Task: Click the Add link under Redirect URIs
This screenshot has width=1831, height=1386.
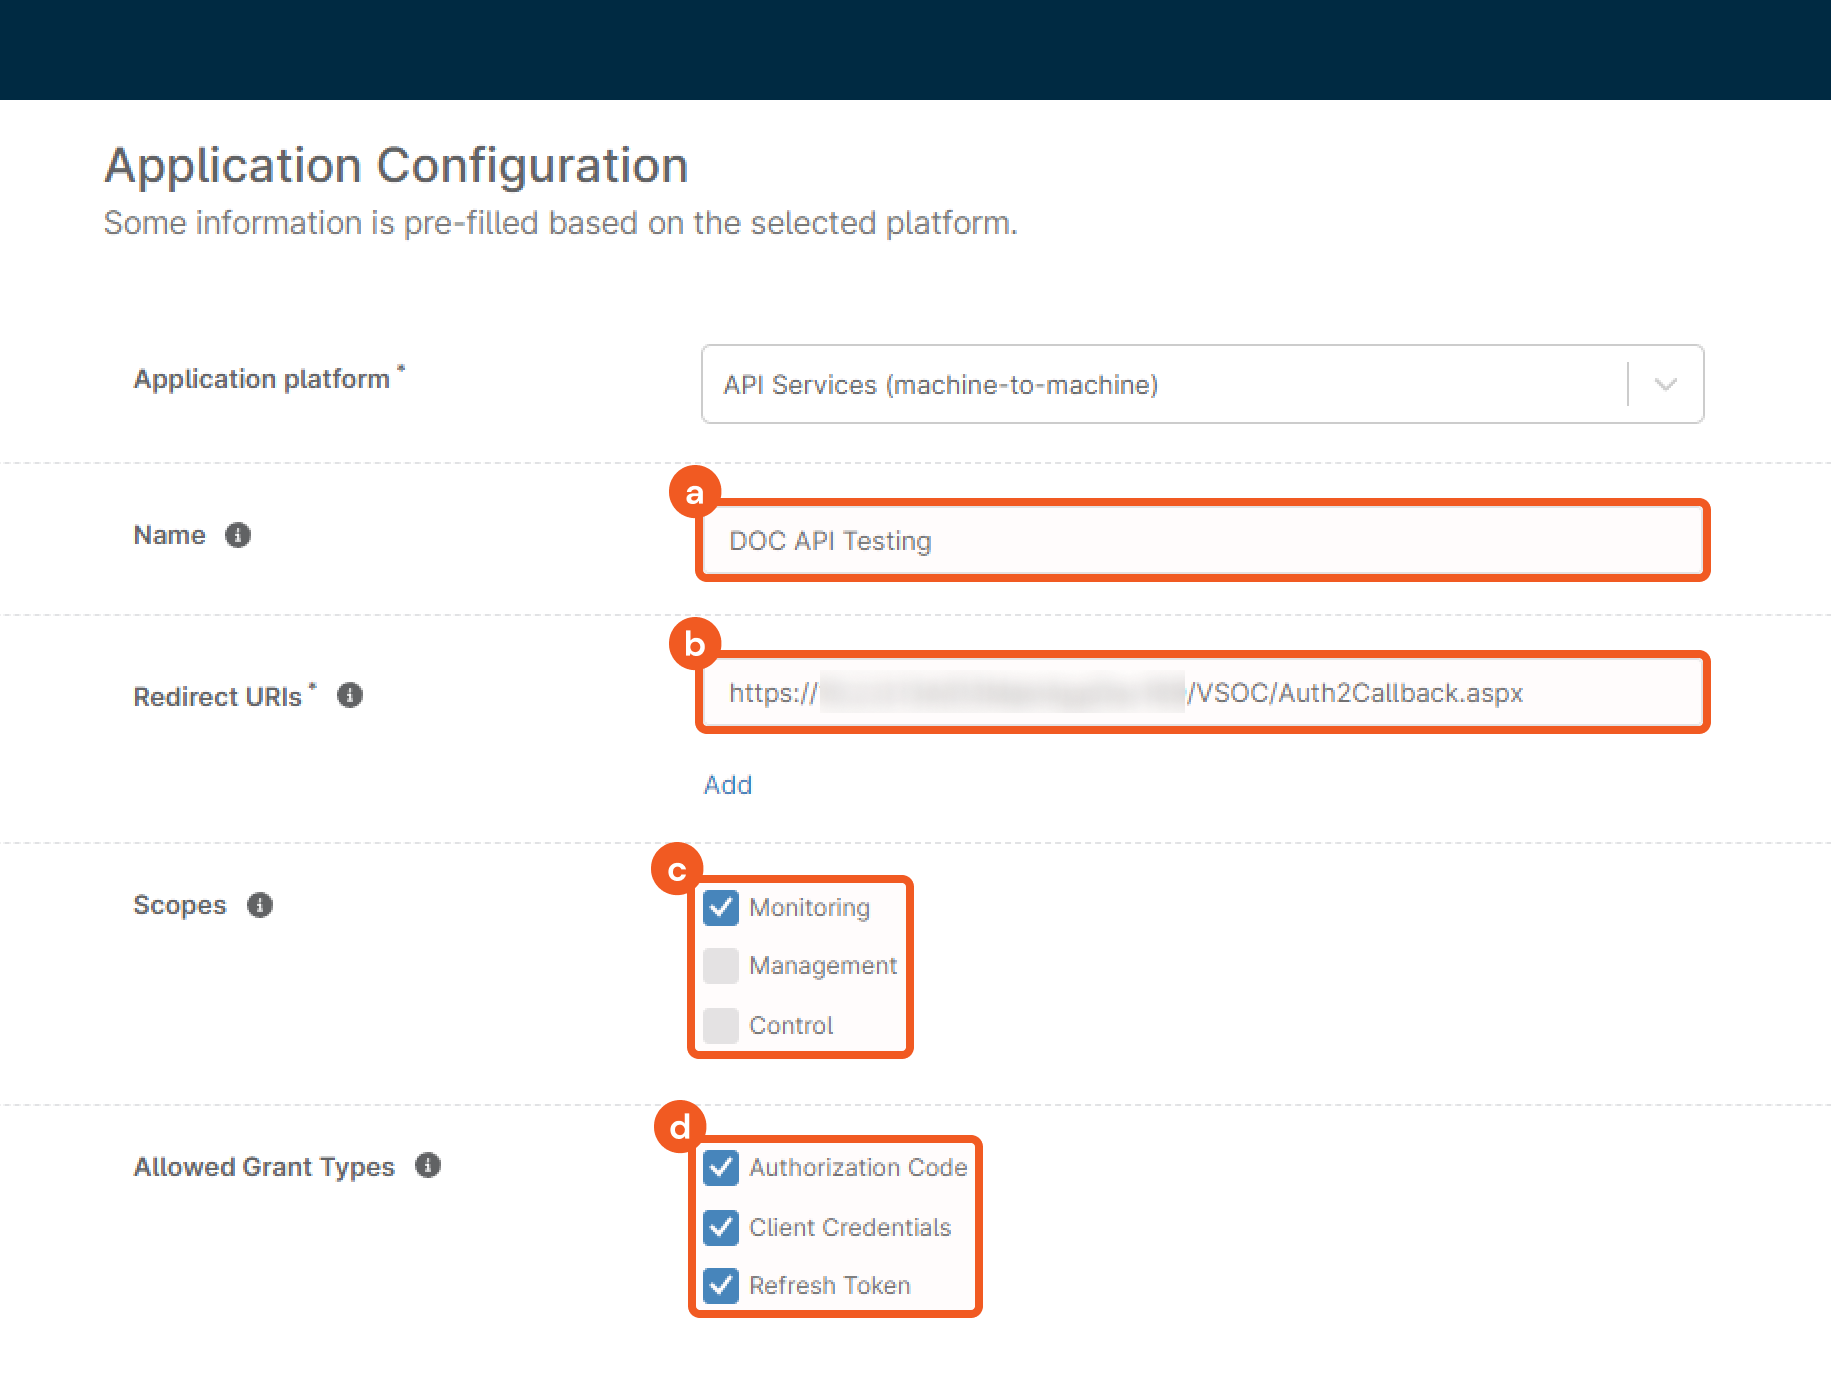Action: (x=727, y=785)
